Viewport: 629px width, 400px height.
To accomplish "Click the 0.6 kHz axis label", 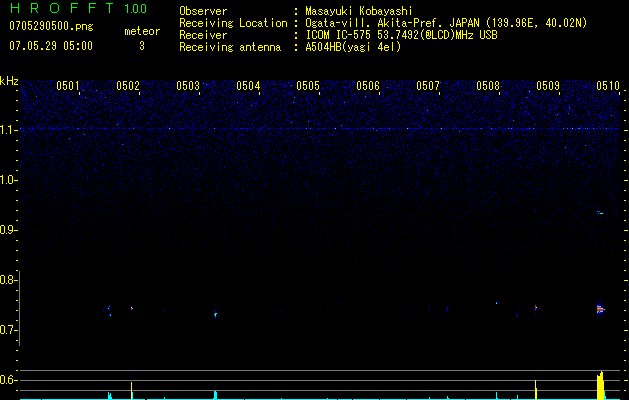I will [x=7, y=380].
